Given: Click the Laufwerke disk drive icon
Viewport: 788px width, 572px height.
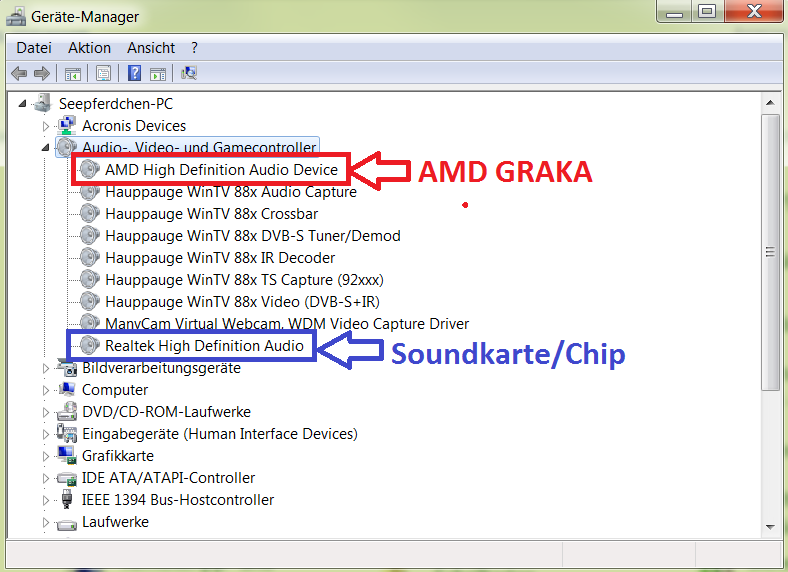Looking at the screenshot, I should tap(66, 523).
